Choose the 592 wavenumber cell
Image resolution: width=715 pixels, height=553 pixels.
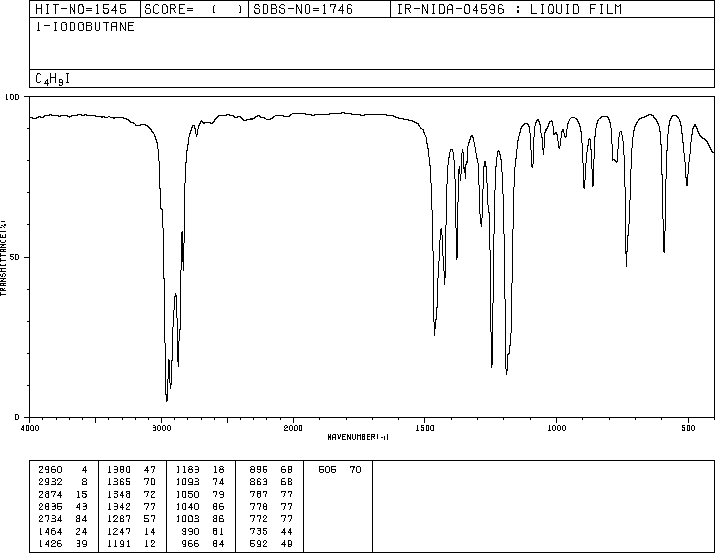259,544
